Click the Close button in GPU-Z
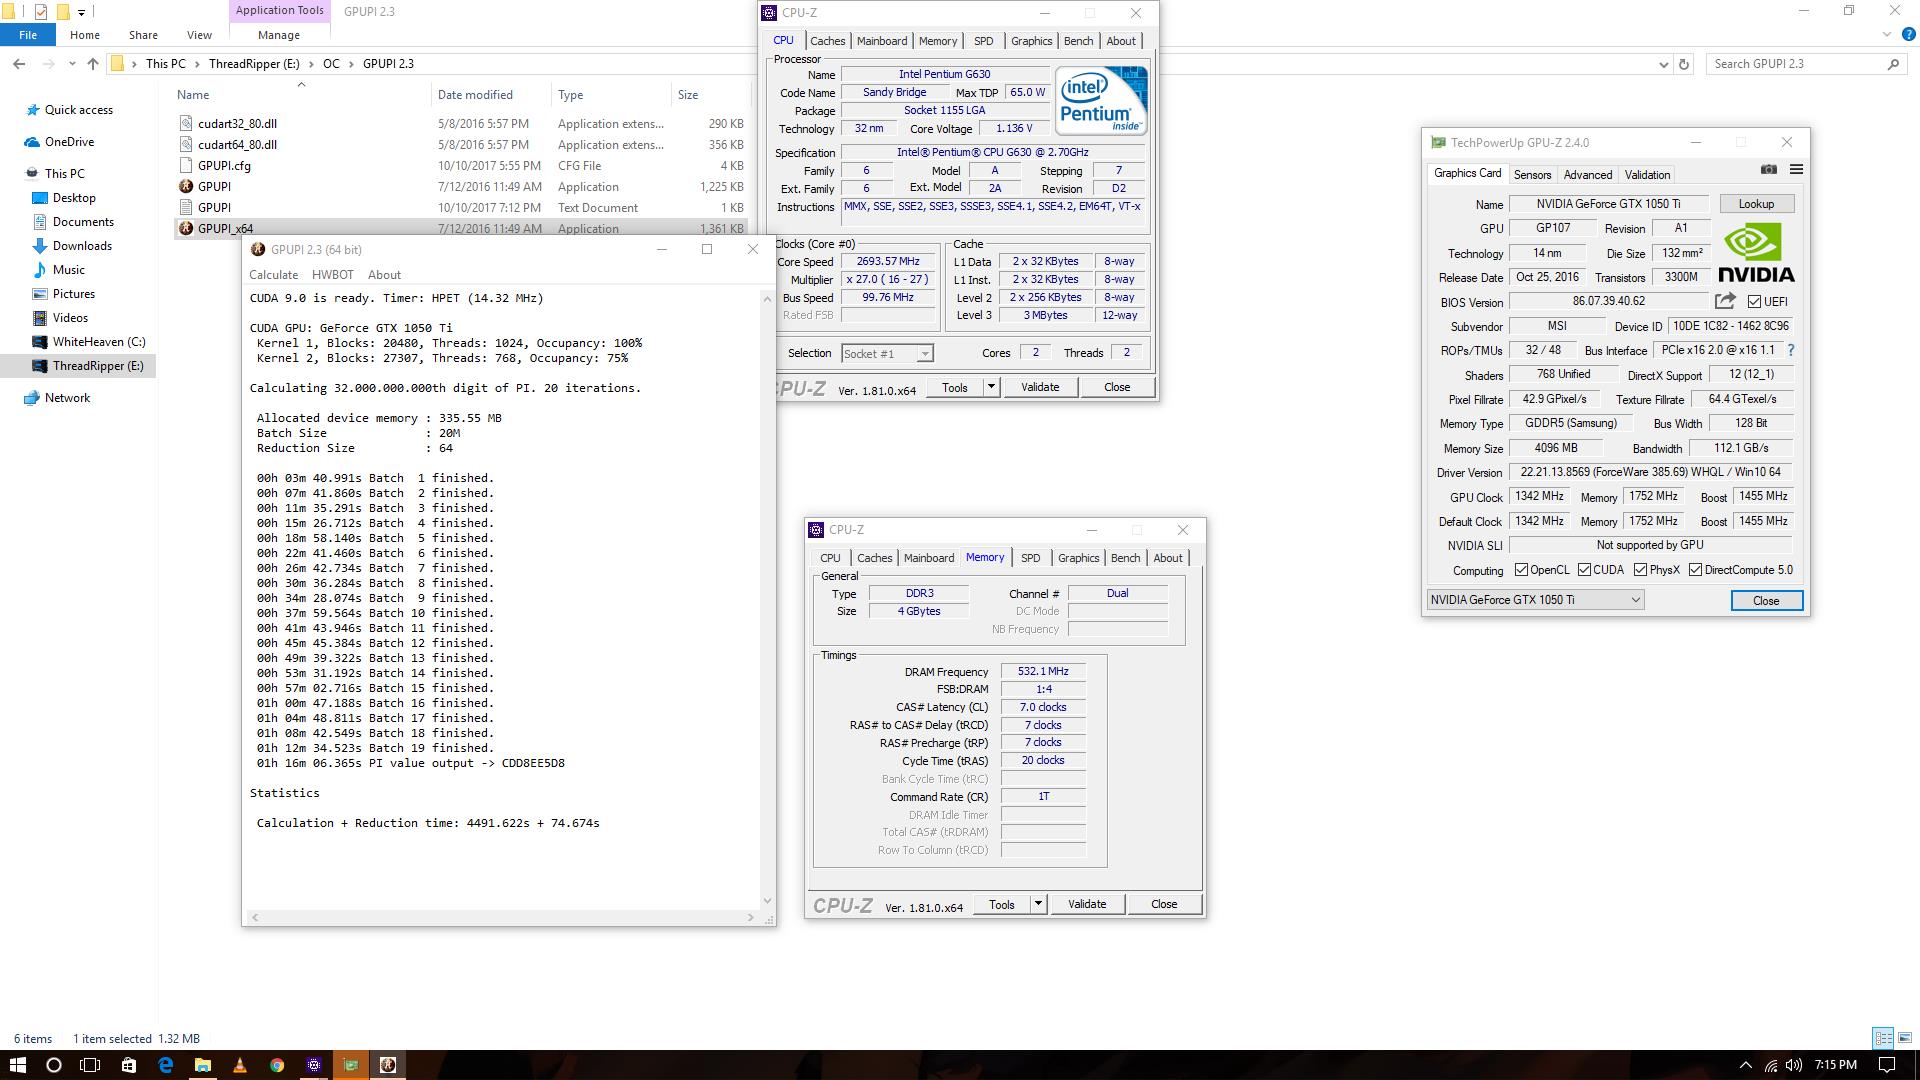Screen dimensions: 1920x1080 [x=1766, y=601]
